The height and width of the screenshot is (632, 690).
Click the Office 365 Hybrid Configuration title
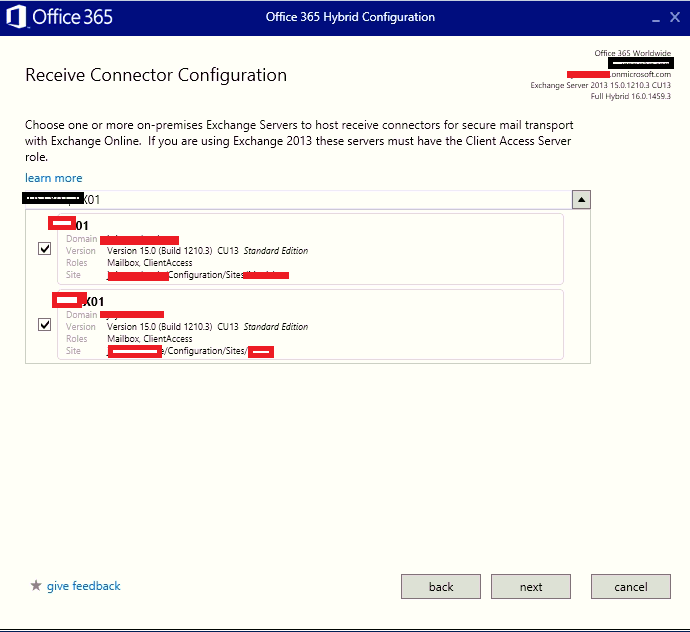pyautogui.click(x=350, y=17)
